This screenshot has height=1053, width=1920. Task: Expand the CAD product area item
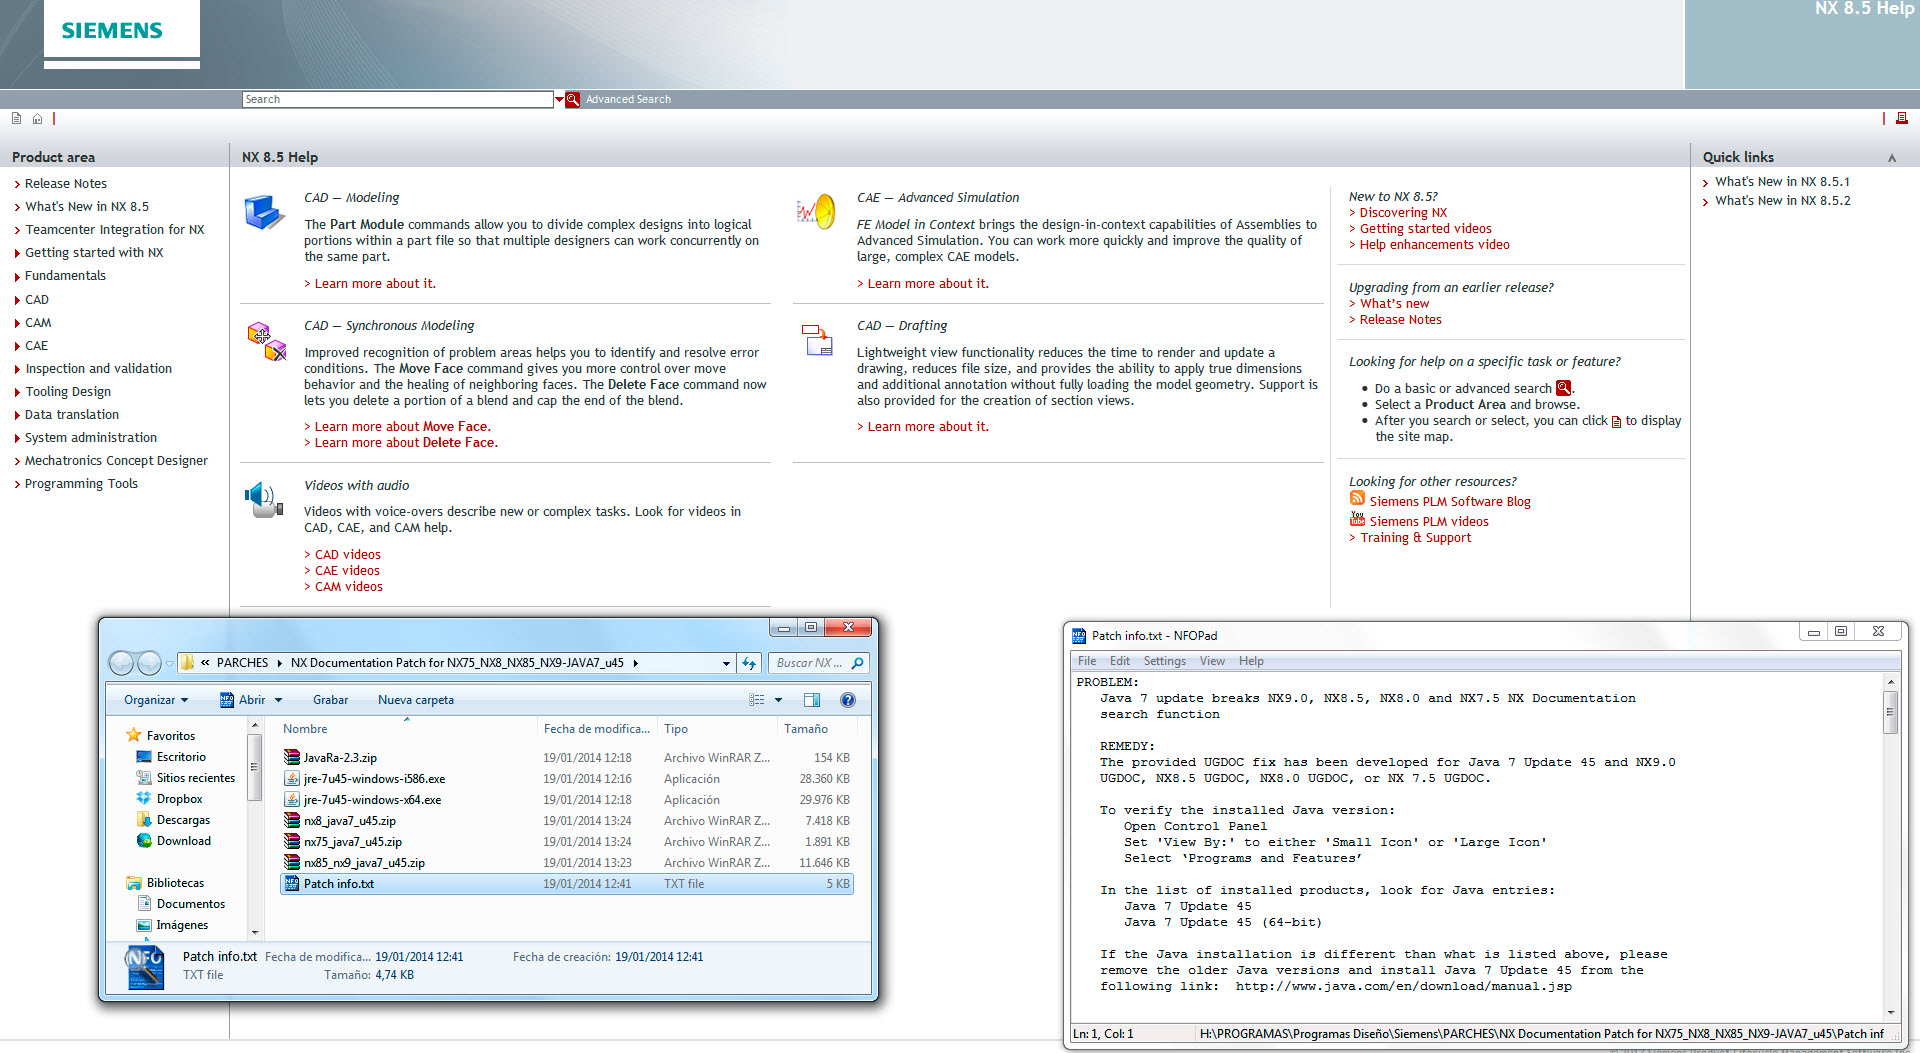pyautogui.click(x=37, y=299)
